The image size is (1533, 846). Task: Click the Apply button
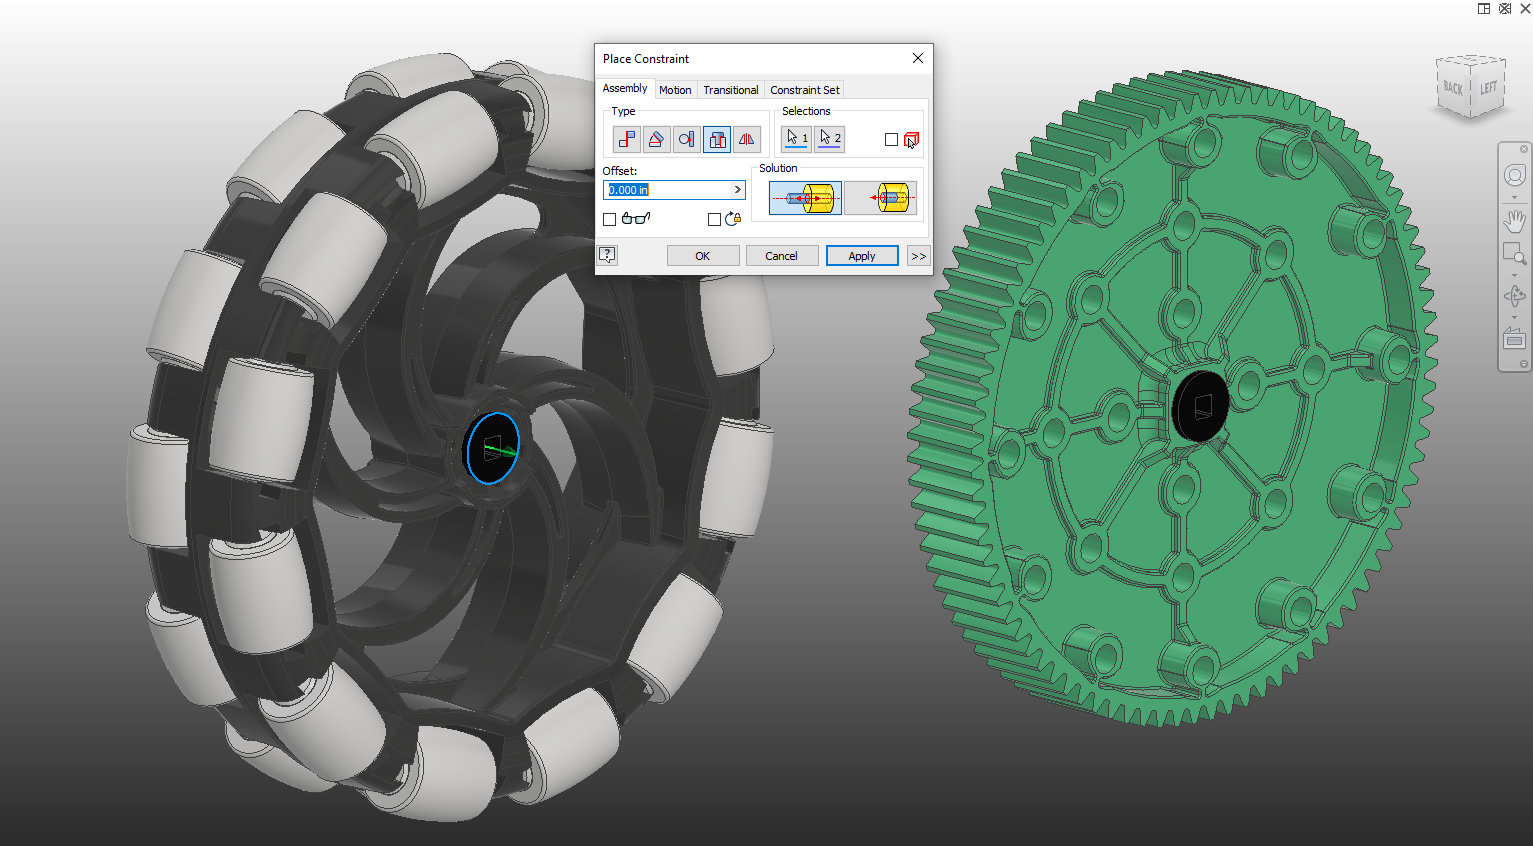click(x=862, y=256)
